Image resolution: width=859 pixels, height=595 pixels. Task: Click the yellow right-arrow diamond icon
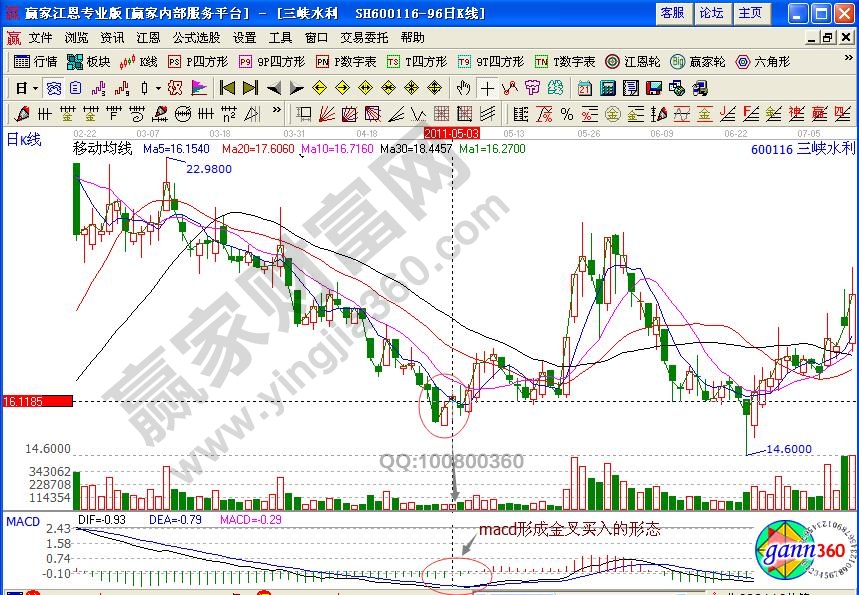tap(342, 88)
